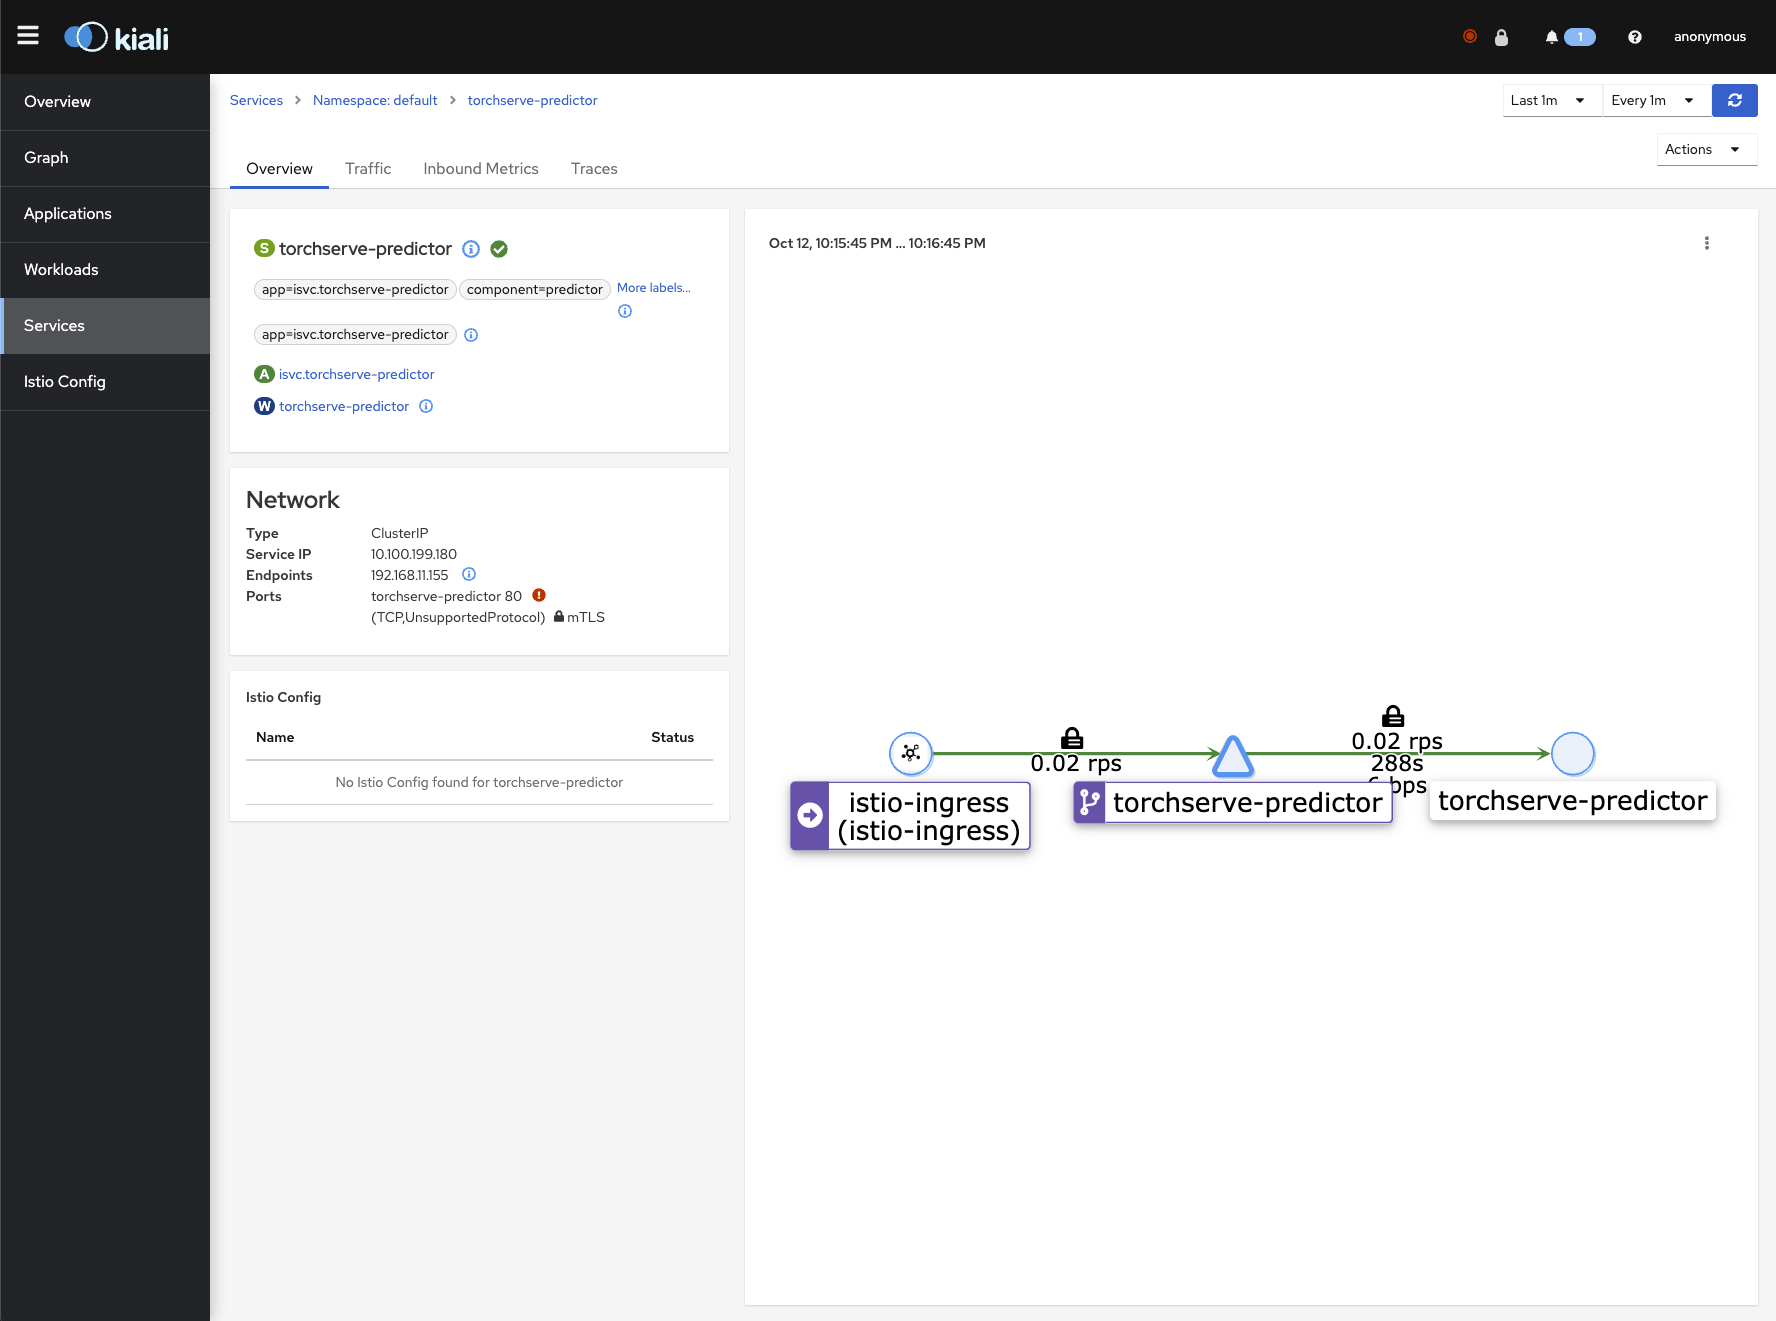Click the More labels link

coord(653,288)
